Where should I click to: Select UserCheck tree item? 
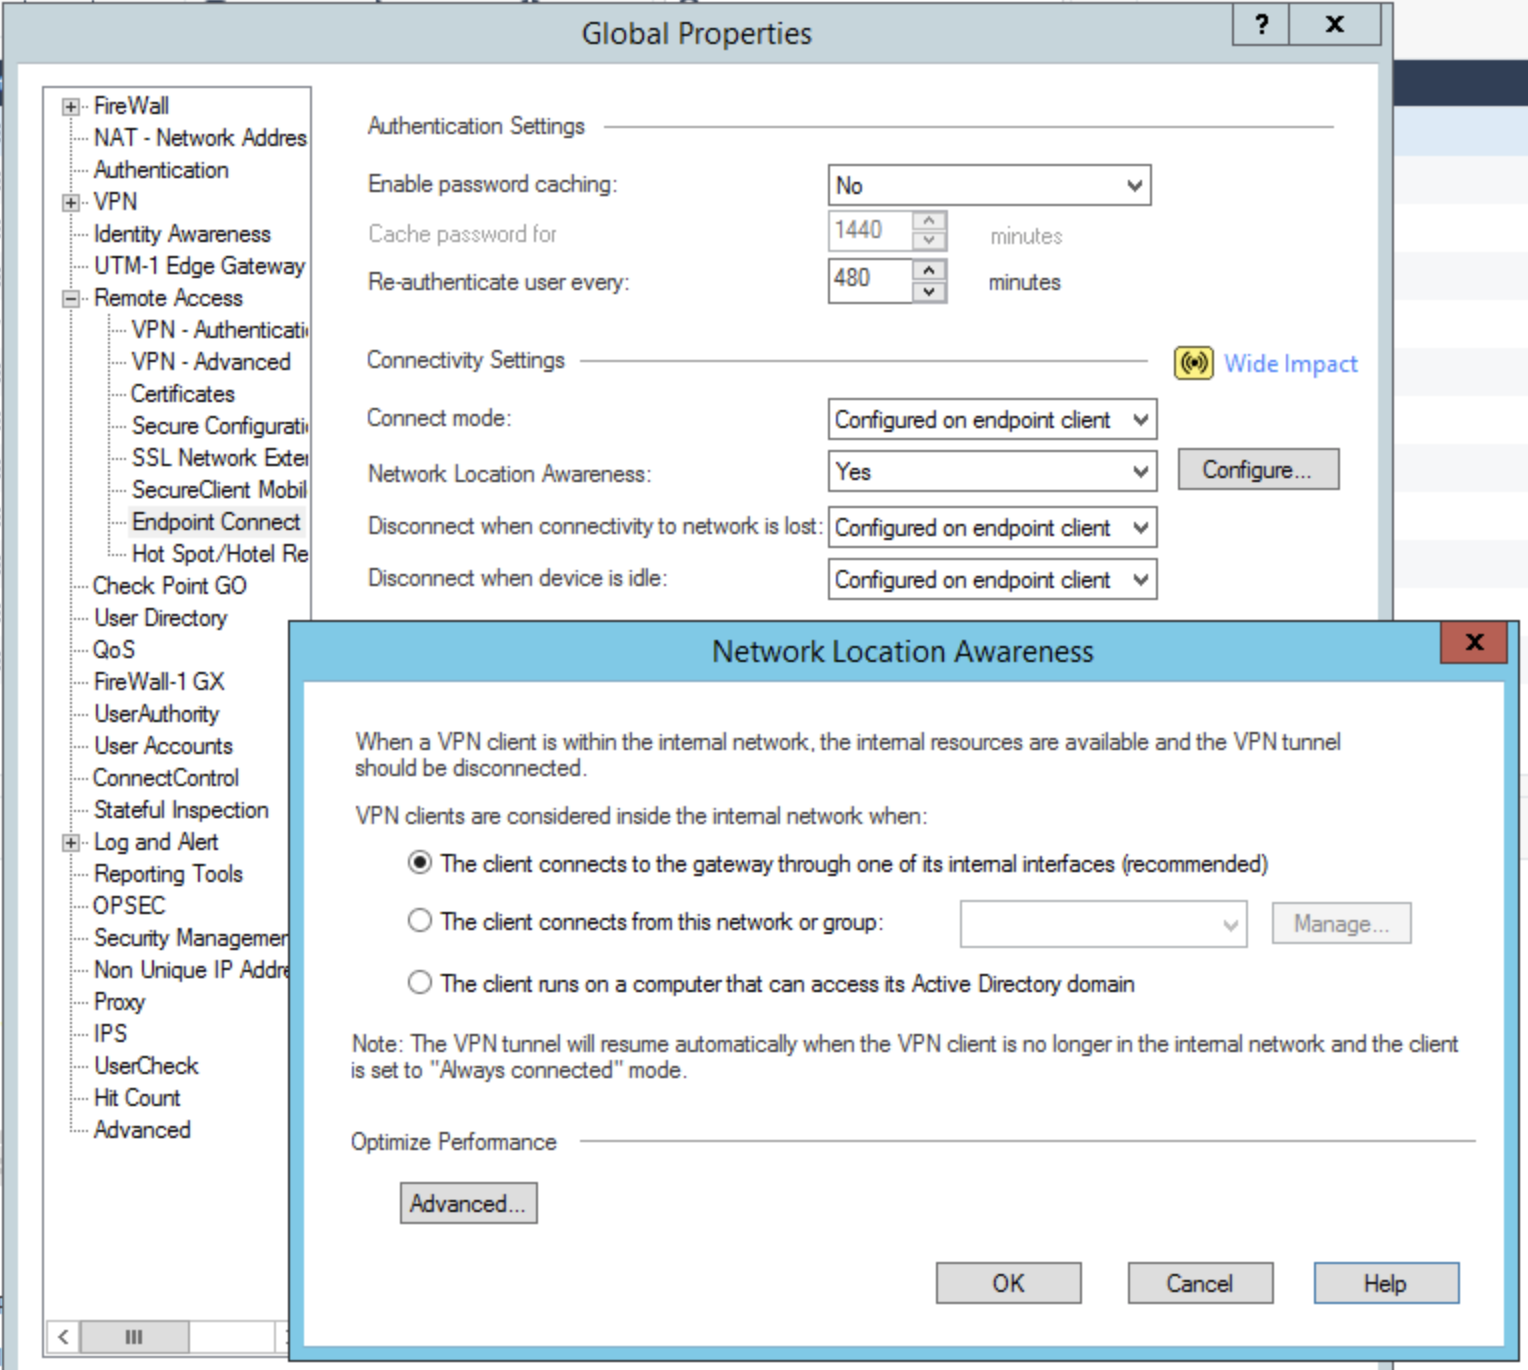click(x=146, y=1066)
